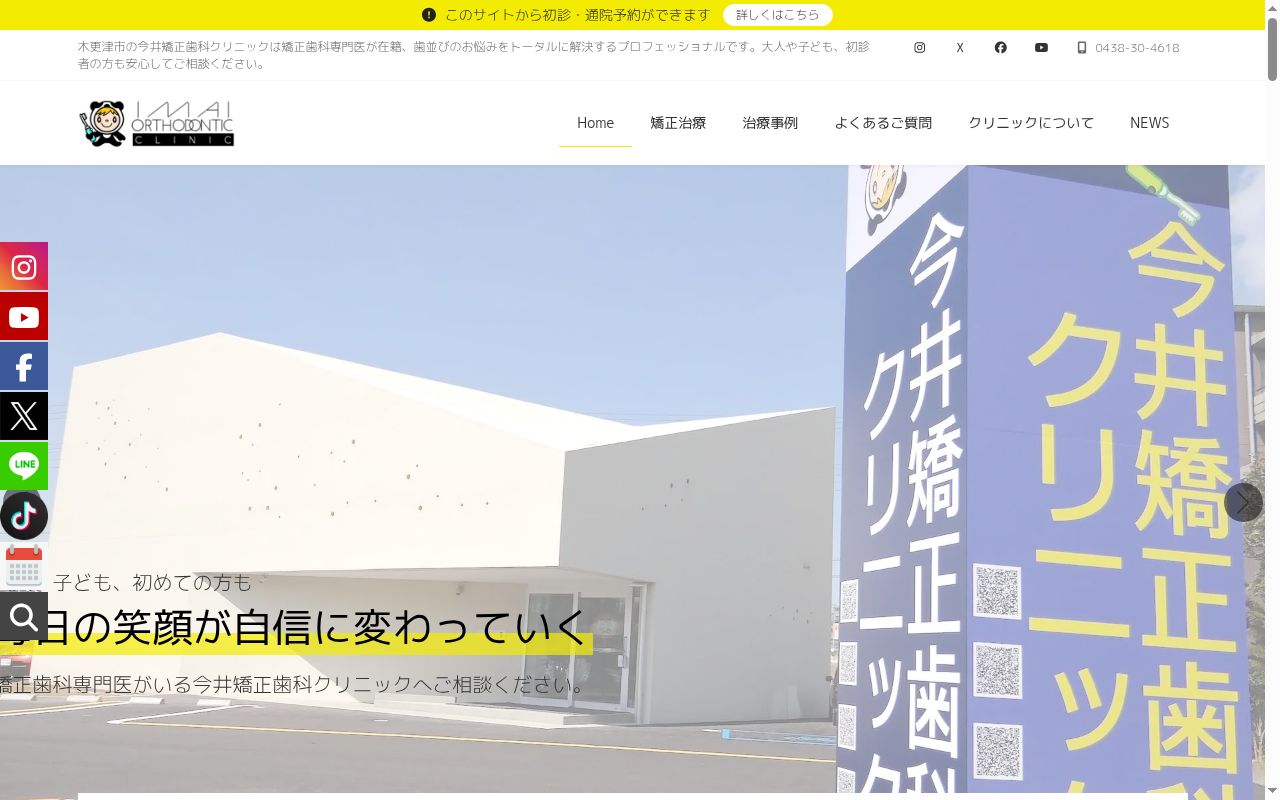Open YouTube from the left sidebar

[x=24, y=317]
